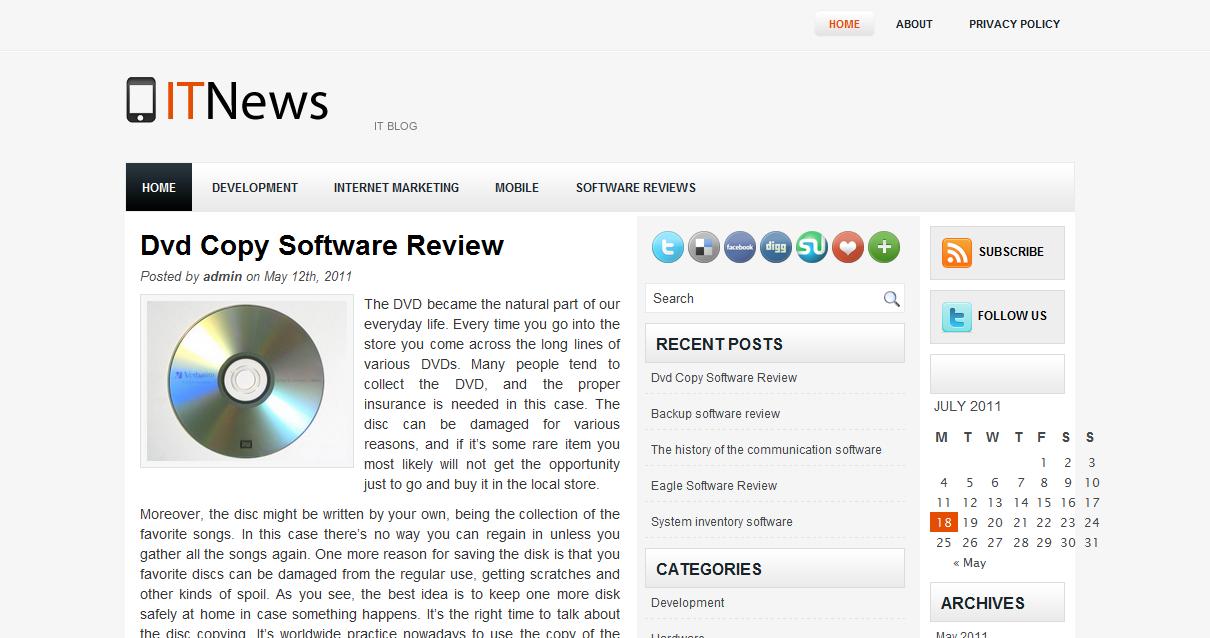Click the Delicious bookmark icon

tap(704, 247)
